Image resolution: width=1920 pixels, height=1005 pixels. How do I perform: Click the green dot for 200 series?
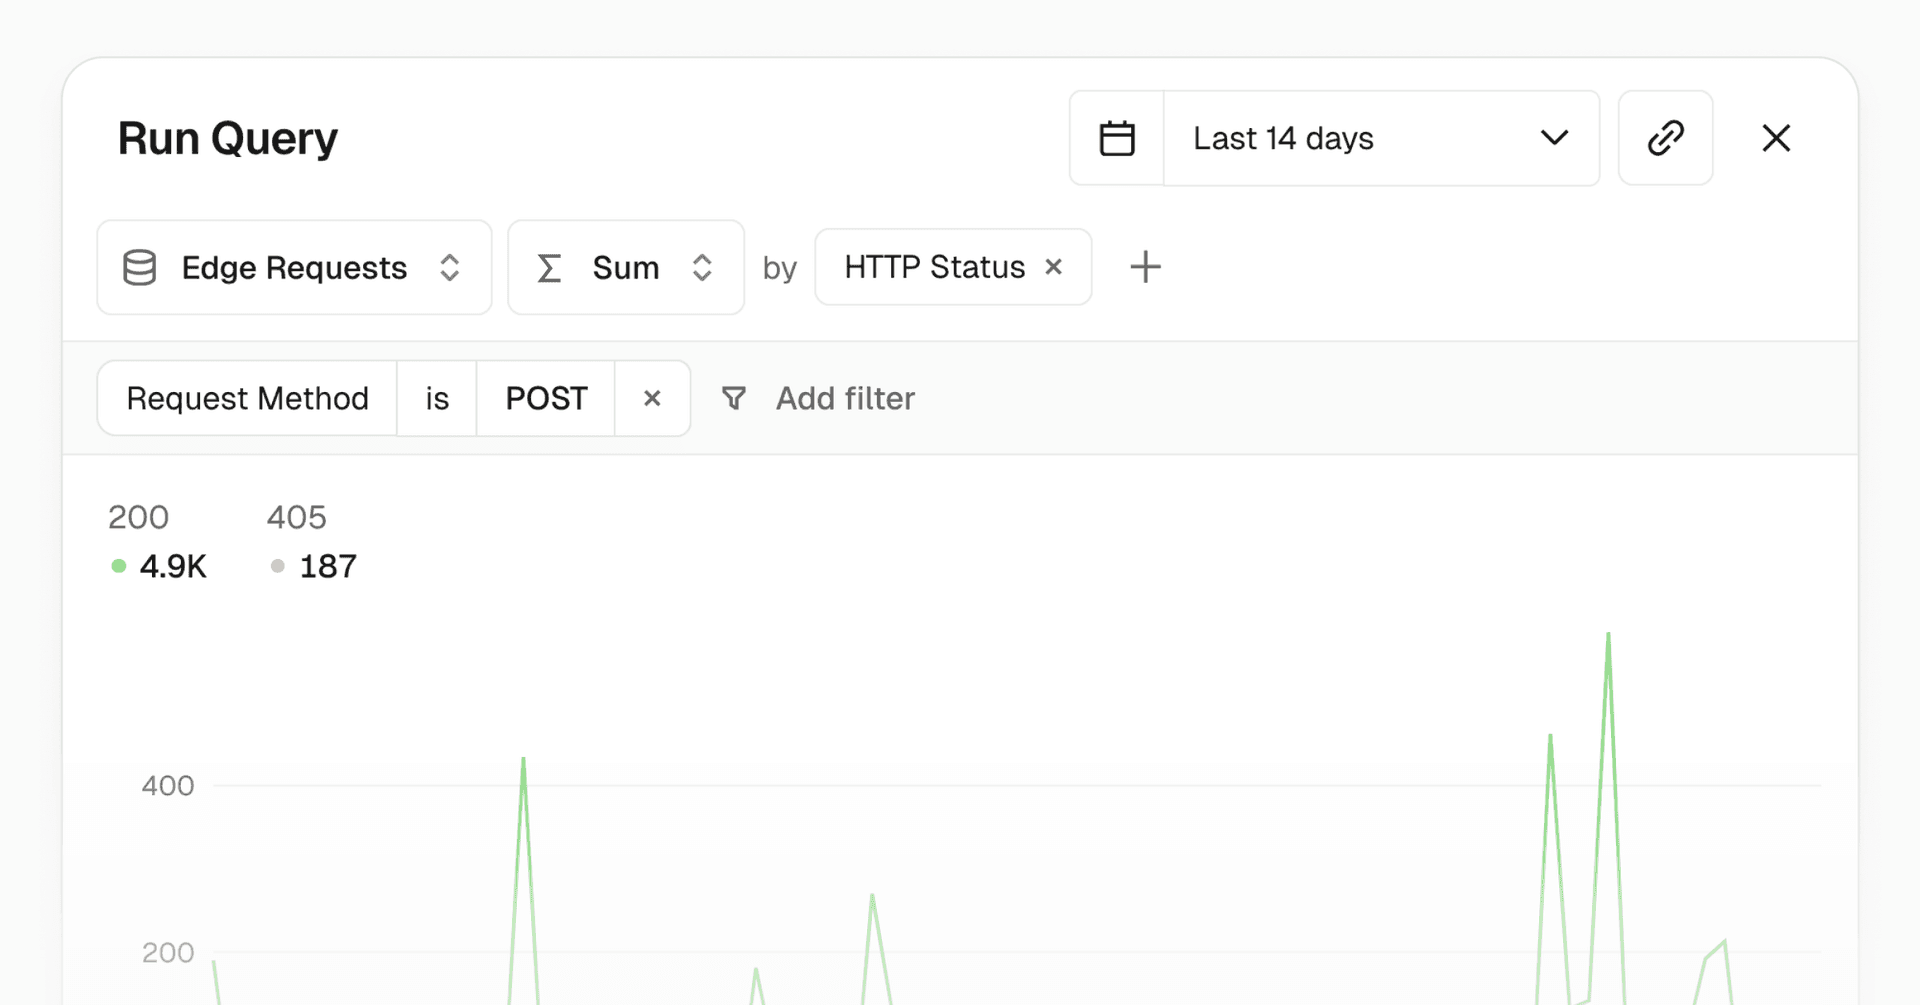[119, 566]
